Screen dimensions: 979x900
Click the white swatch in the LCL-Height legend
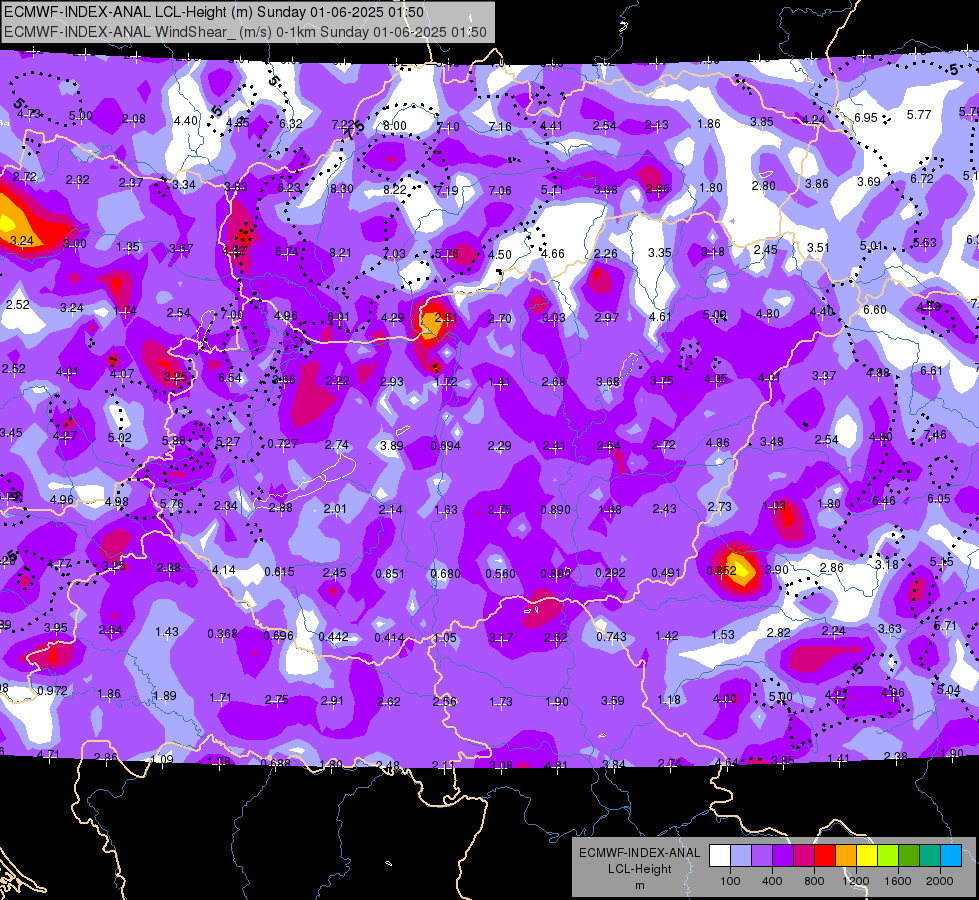coord(720,856)
